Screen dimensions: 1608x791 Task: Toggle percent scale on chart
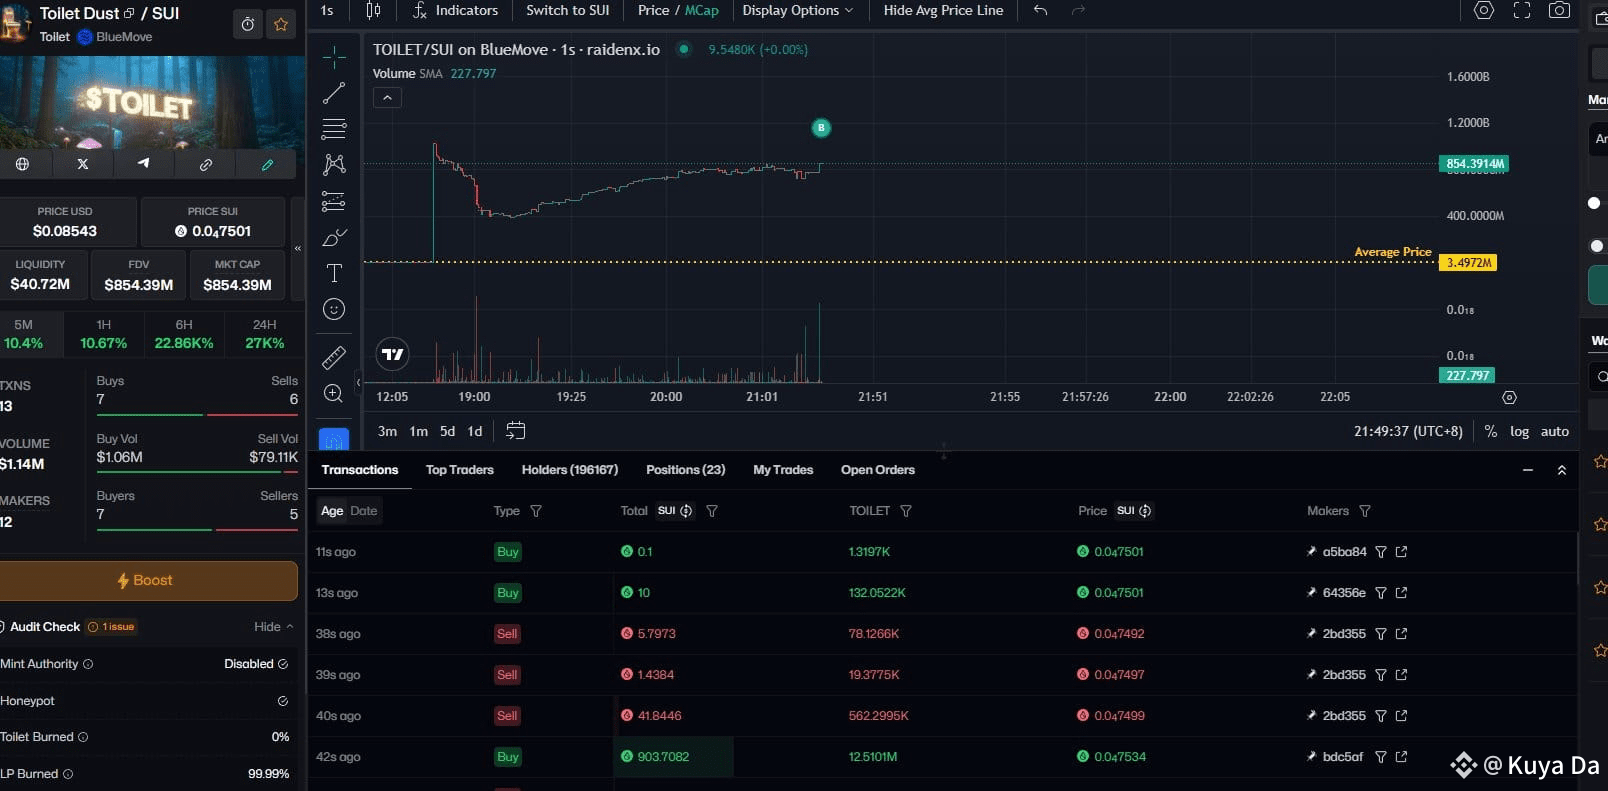point(1491,431)
